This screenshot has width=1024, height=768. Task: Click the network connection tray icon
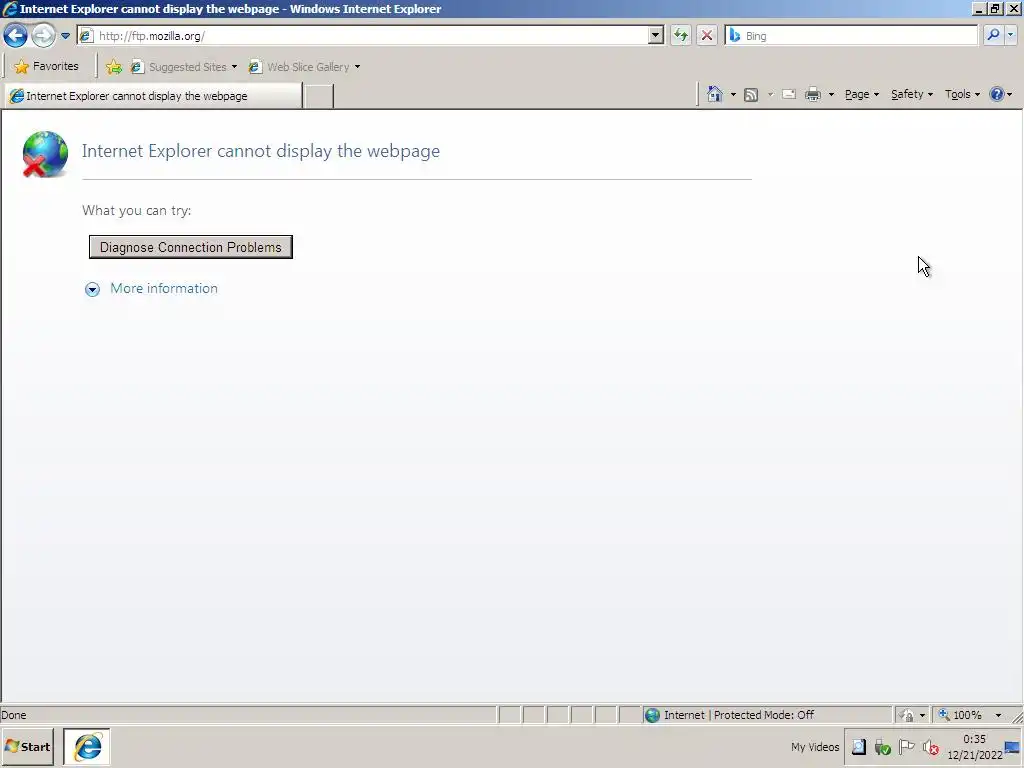click(x=882, y=746)
